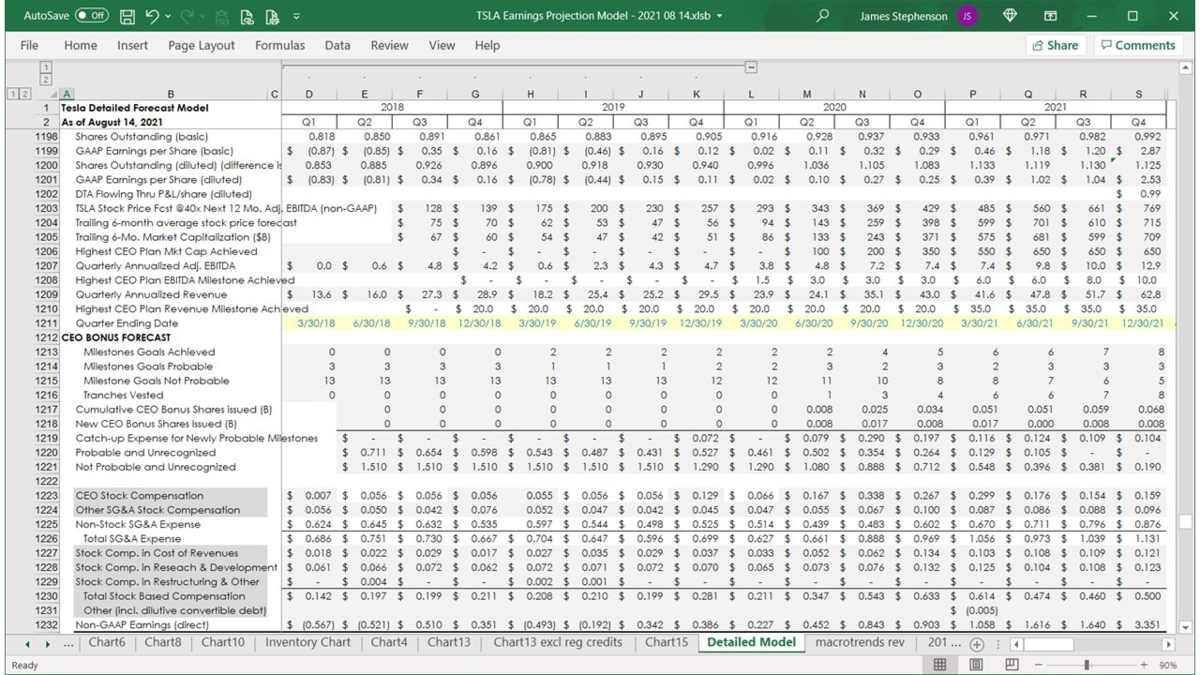Toggle the AutoSave switch
Screen dimensions: 1200x675
[x=92, y=16]
